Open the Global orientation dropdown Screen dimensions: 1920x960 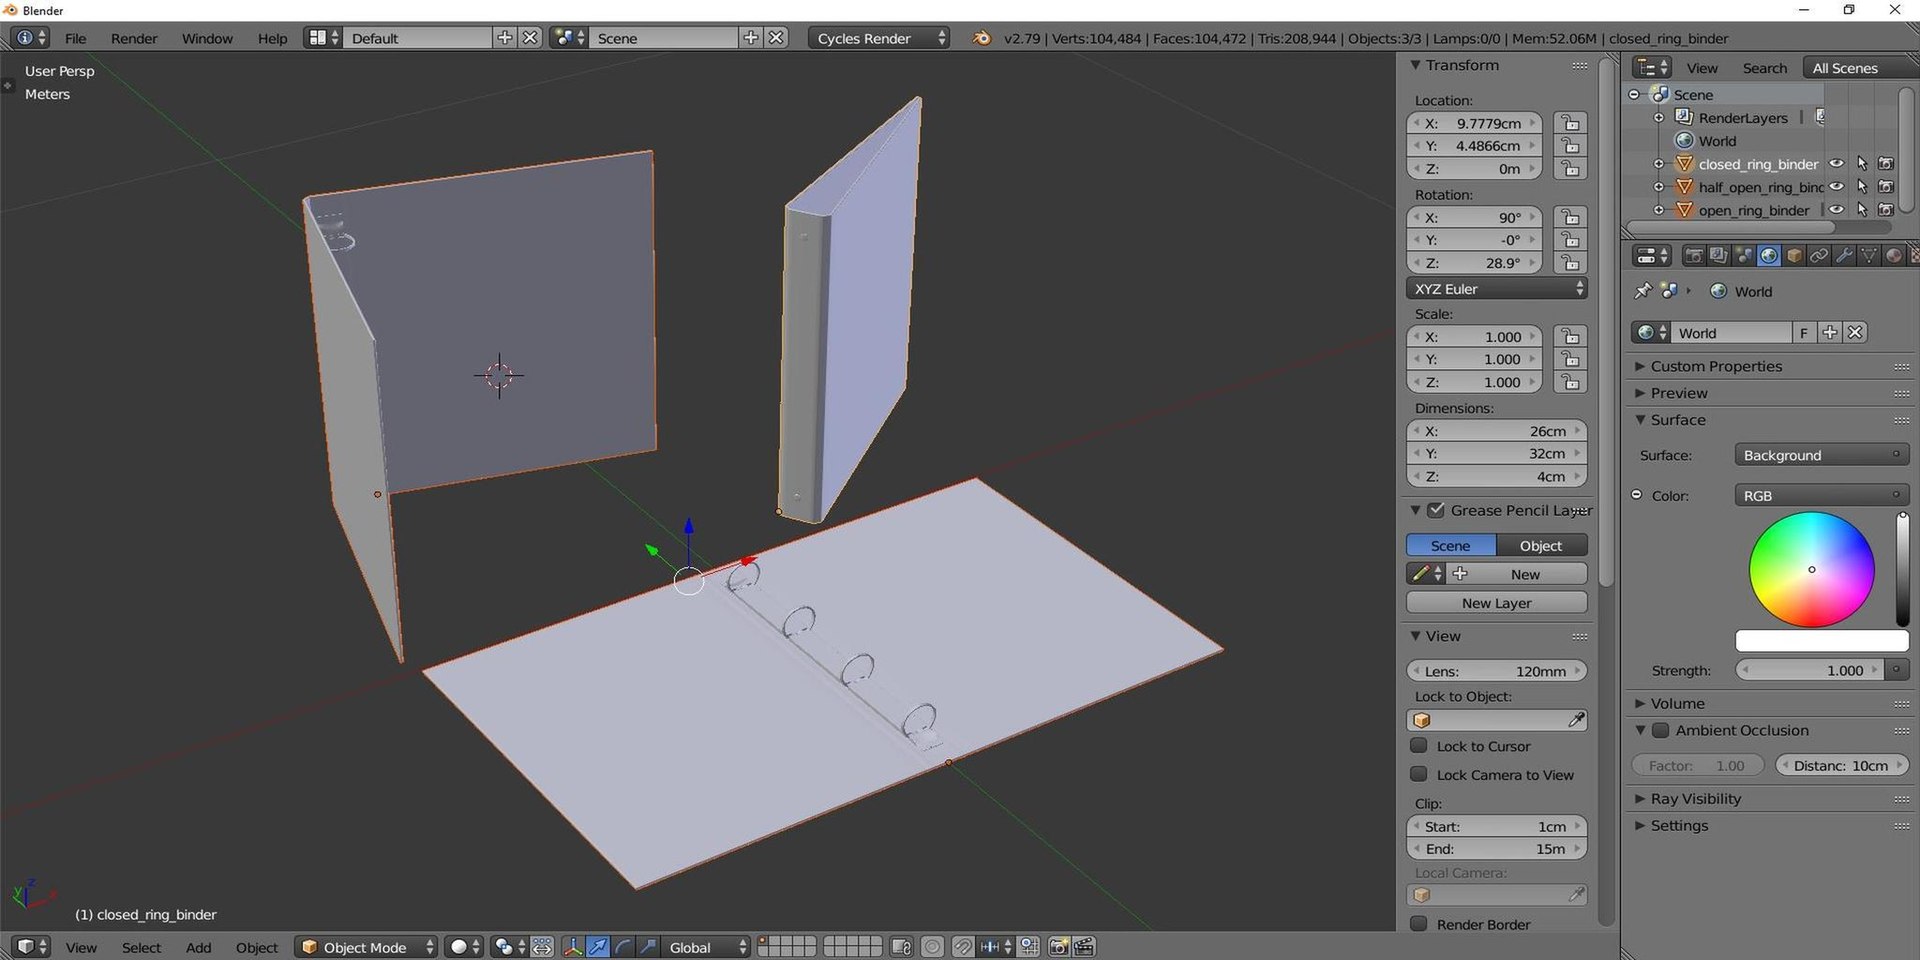coord(704,947)
